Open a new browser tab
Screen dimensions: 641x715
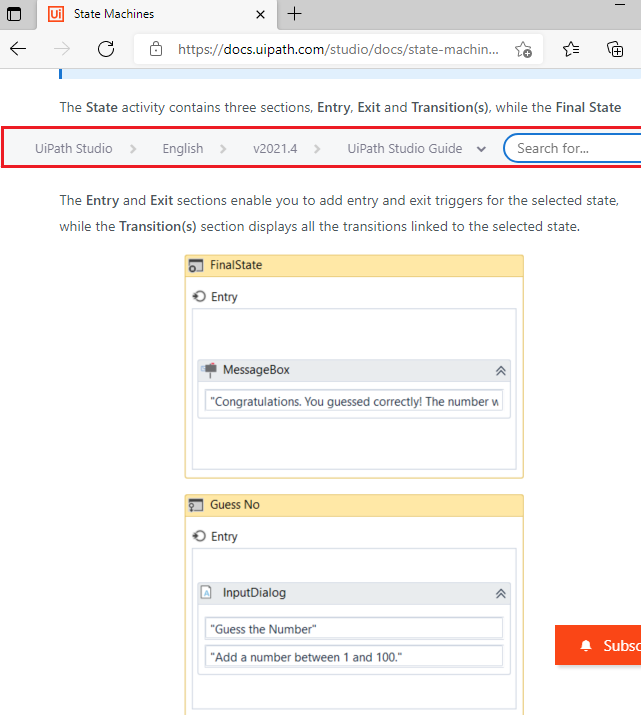point(295,14)
